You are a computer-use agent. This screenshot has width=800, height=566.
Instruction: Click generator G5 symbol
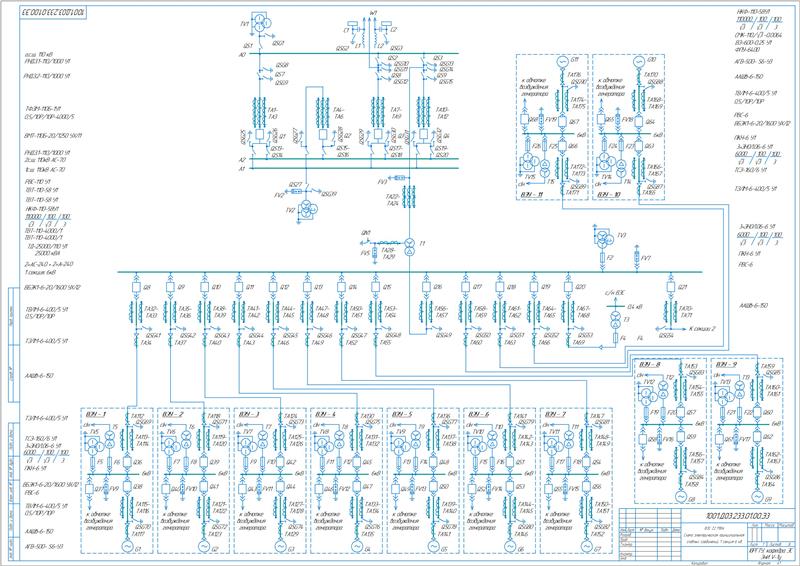[x=433, y=547]
